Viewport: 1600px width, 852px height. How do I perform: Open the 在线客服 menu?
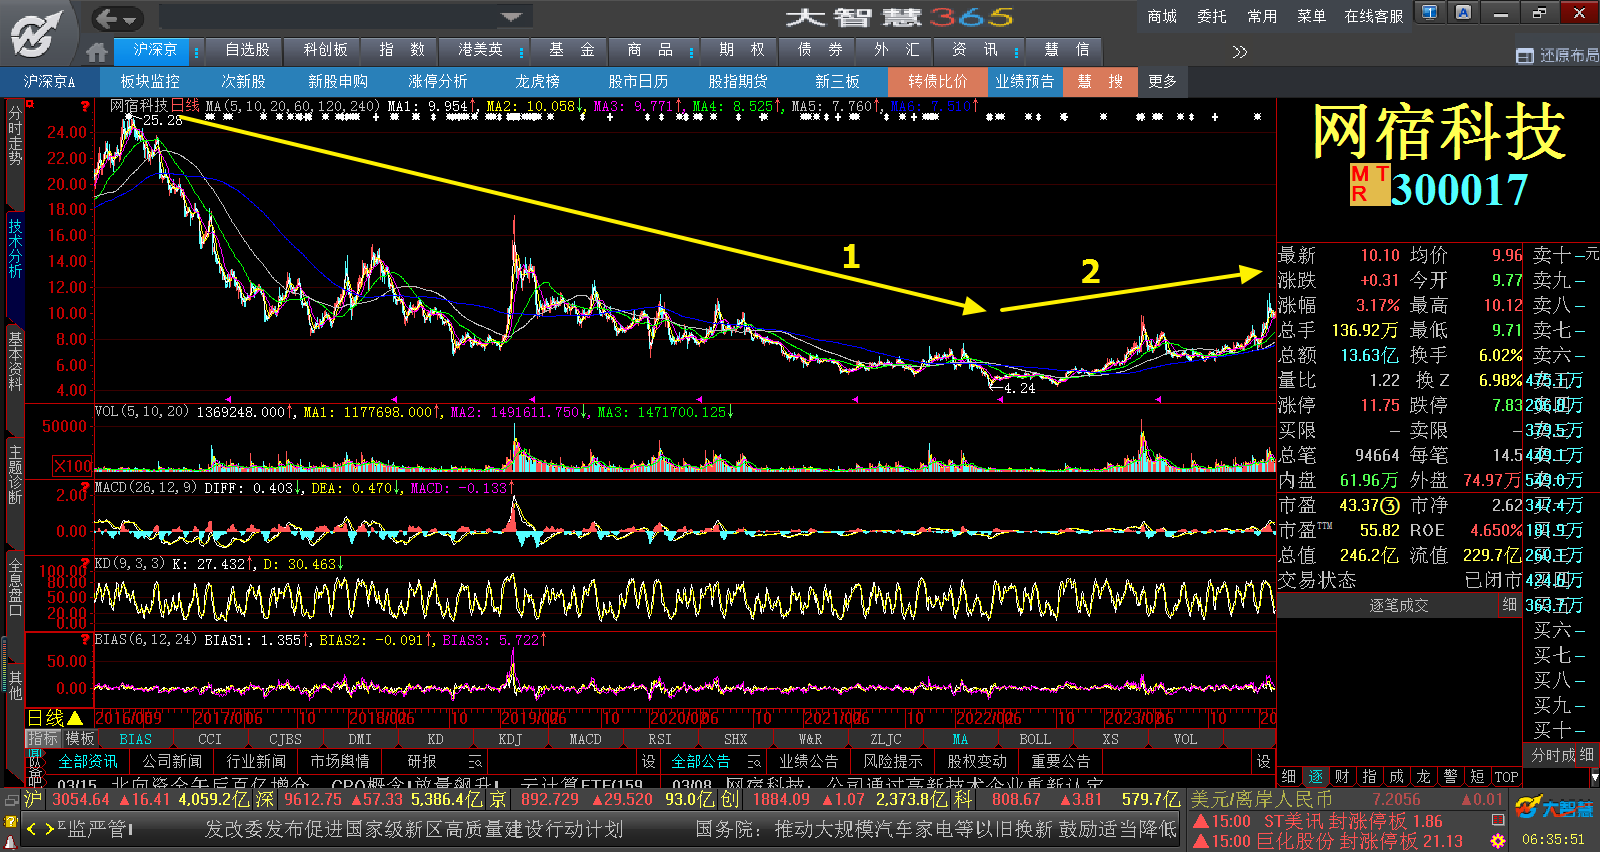click(x=1374, y=16)
